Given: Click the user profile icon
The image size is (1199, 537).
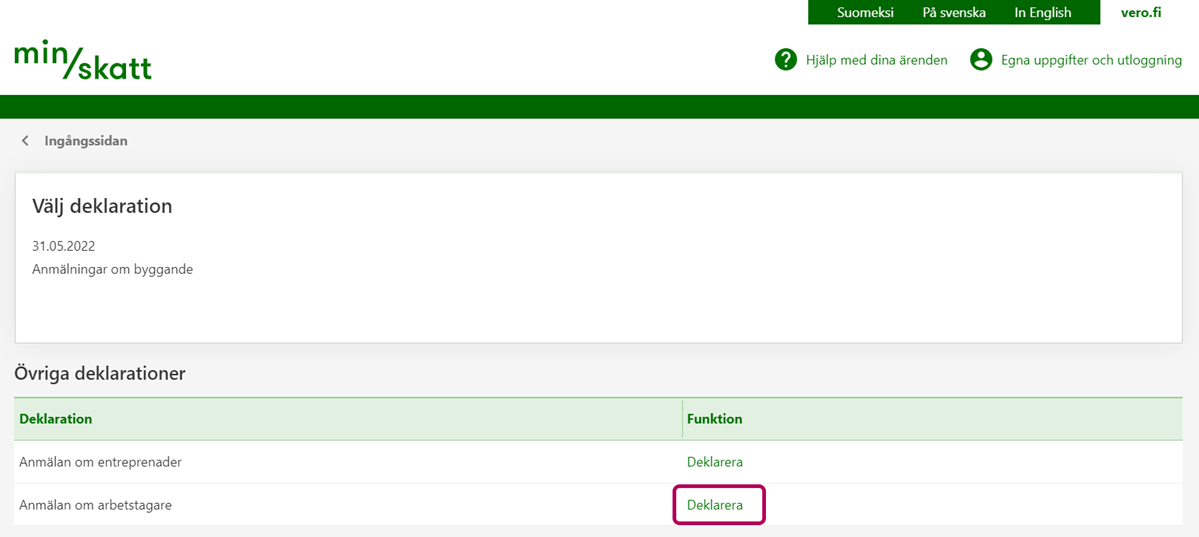Looking at the screenshot, I should coord(981,60).
